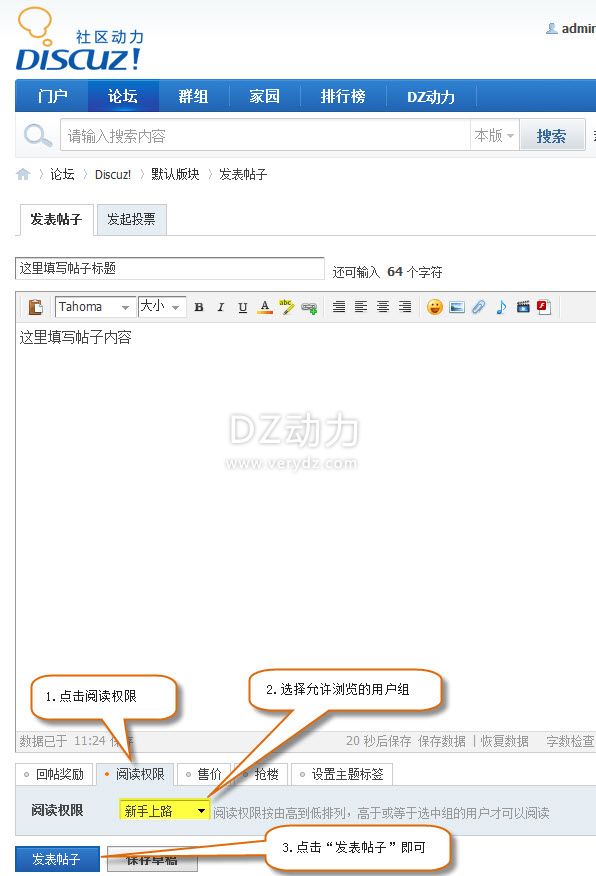Click the 搜索 search button
This screenshot has height=876, width=596.
pyautogui.click(x=552, y=135)
